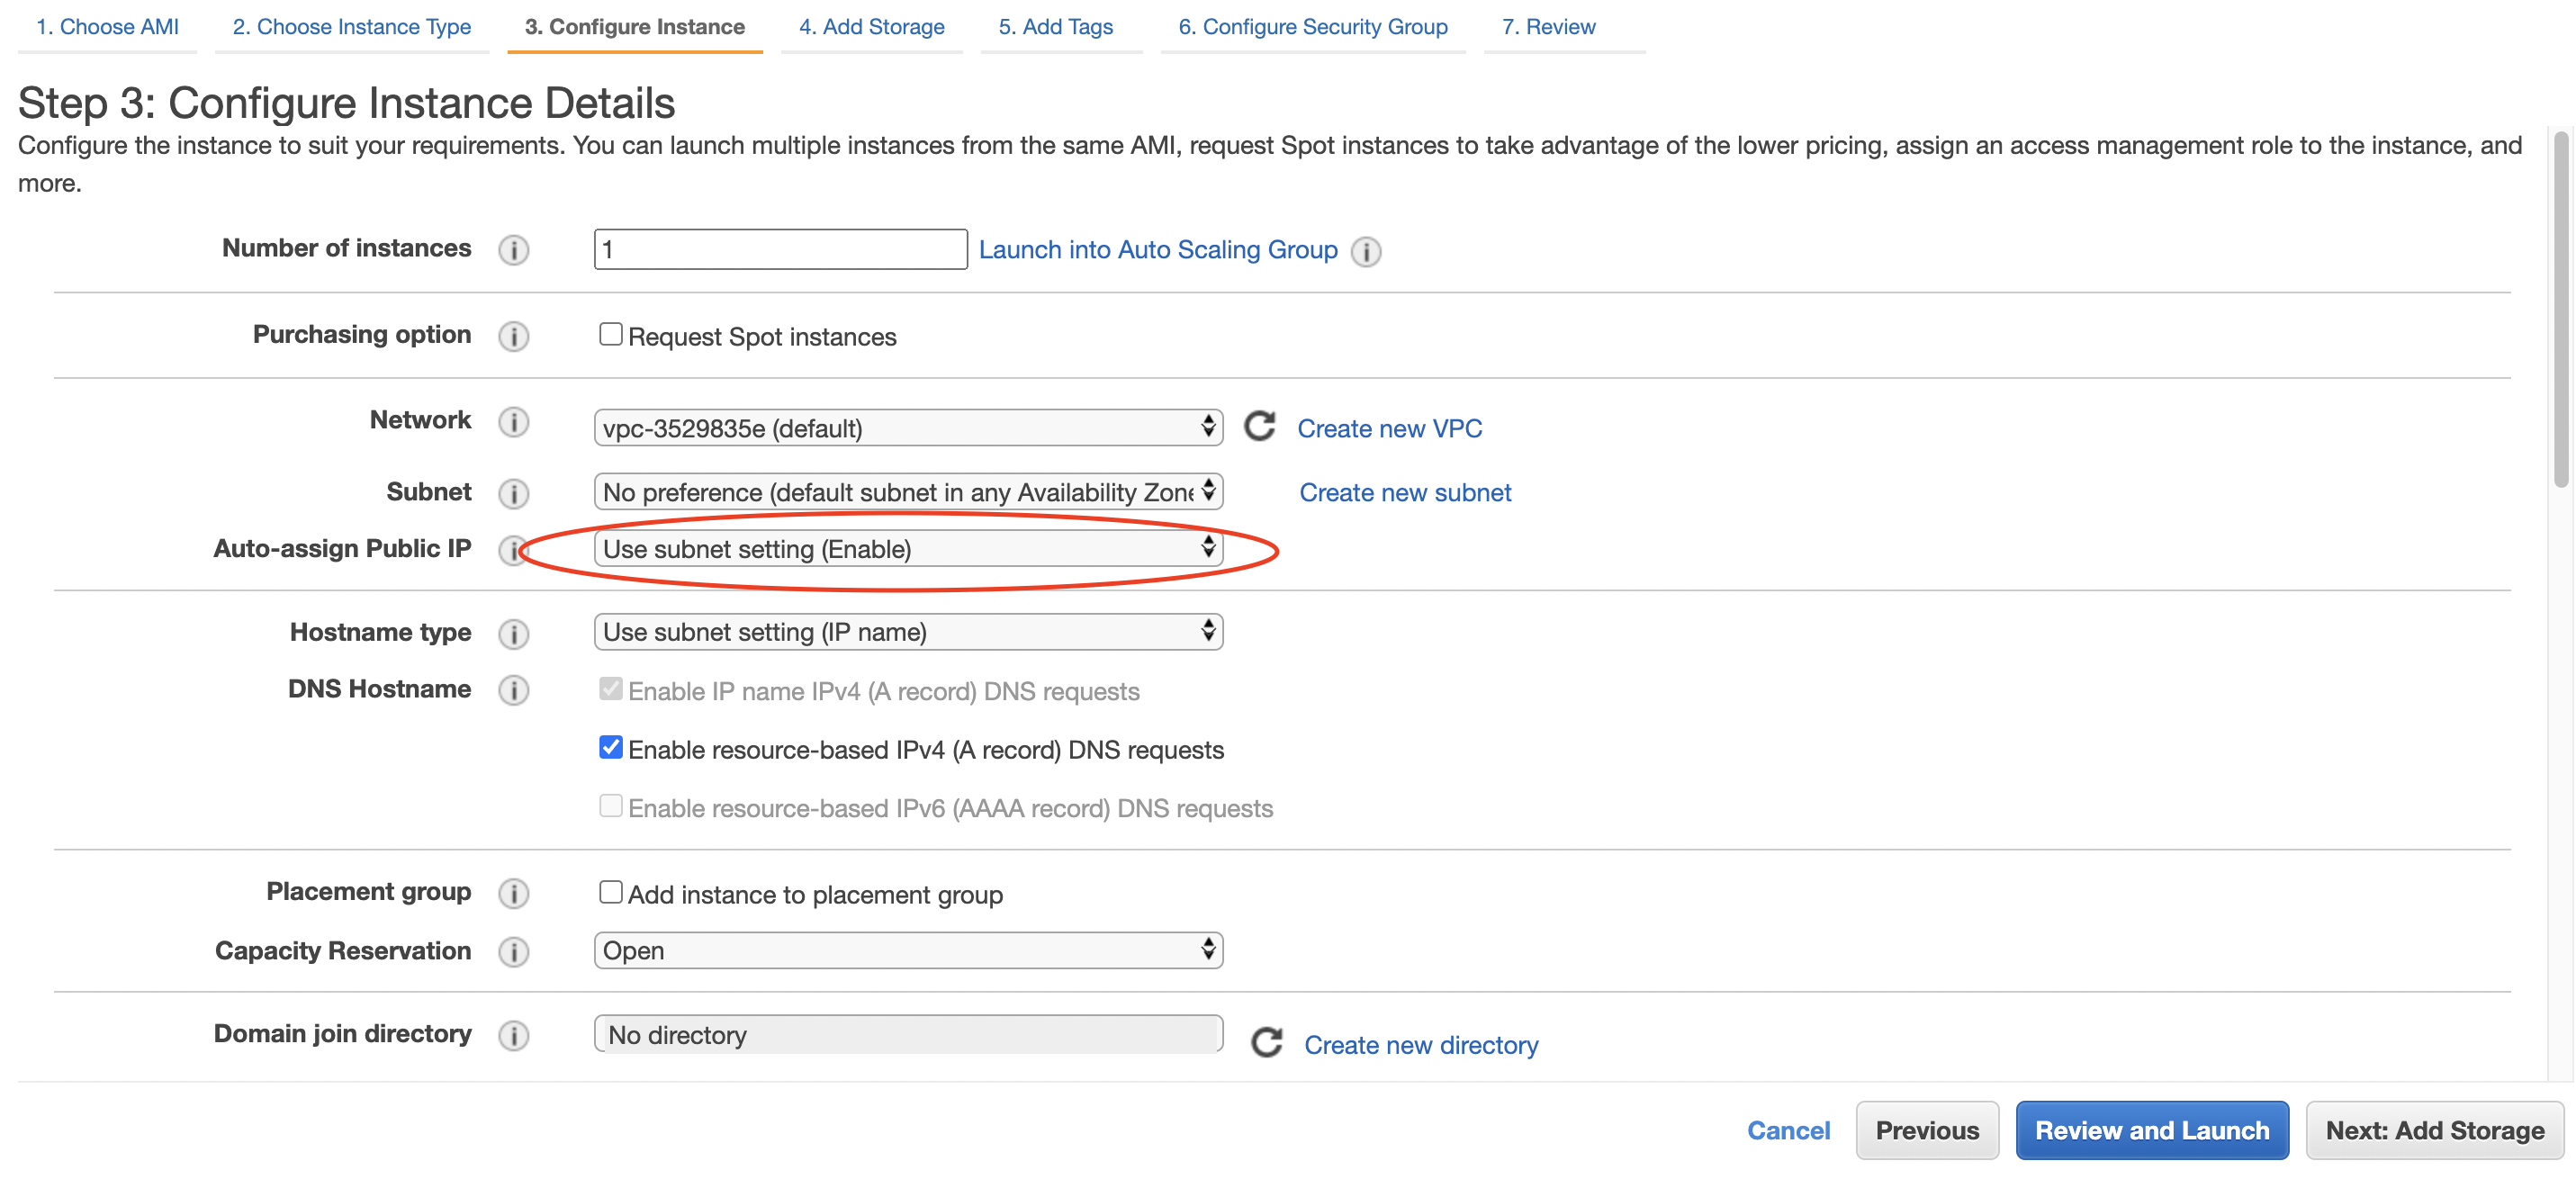Click the info icon beside Purchasing option
Screen dimensions: 2576x1179
pos(513,336)
